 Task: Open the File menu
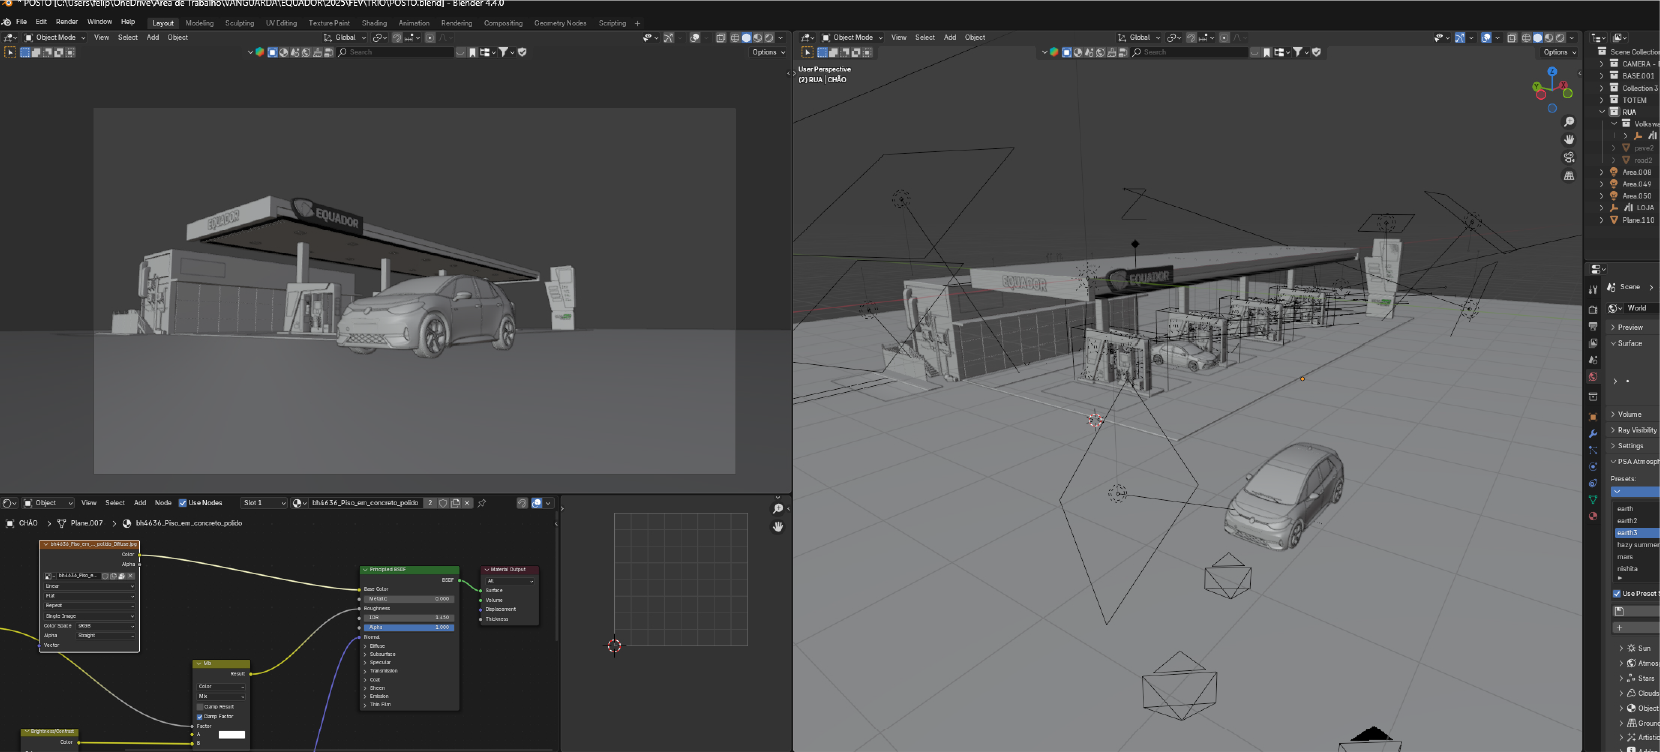[x=21, y=22]
